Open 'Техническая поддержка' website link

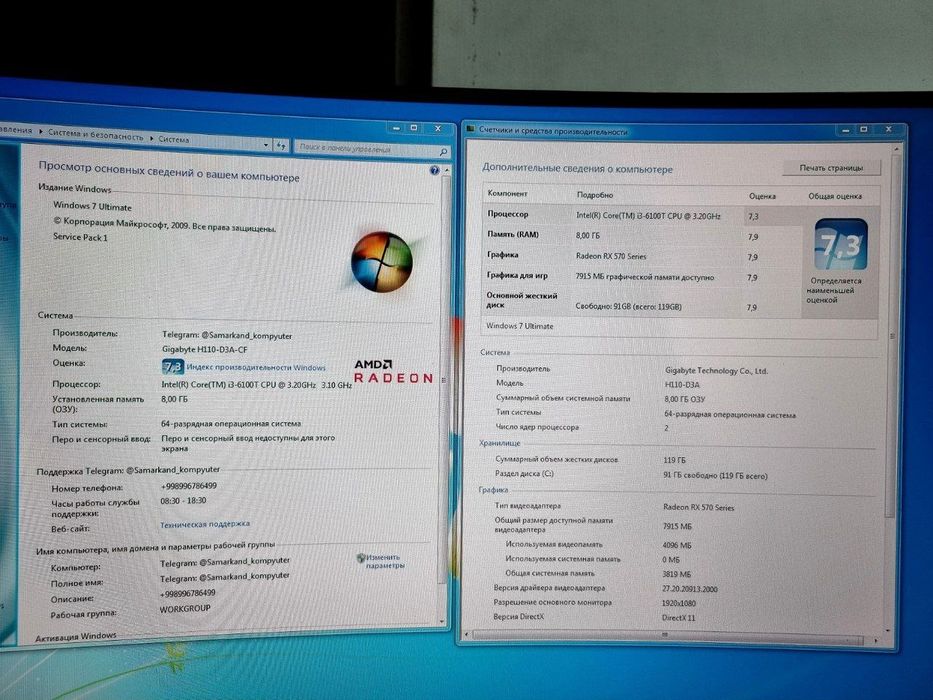click(205, 524)
